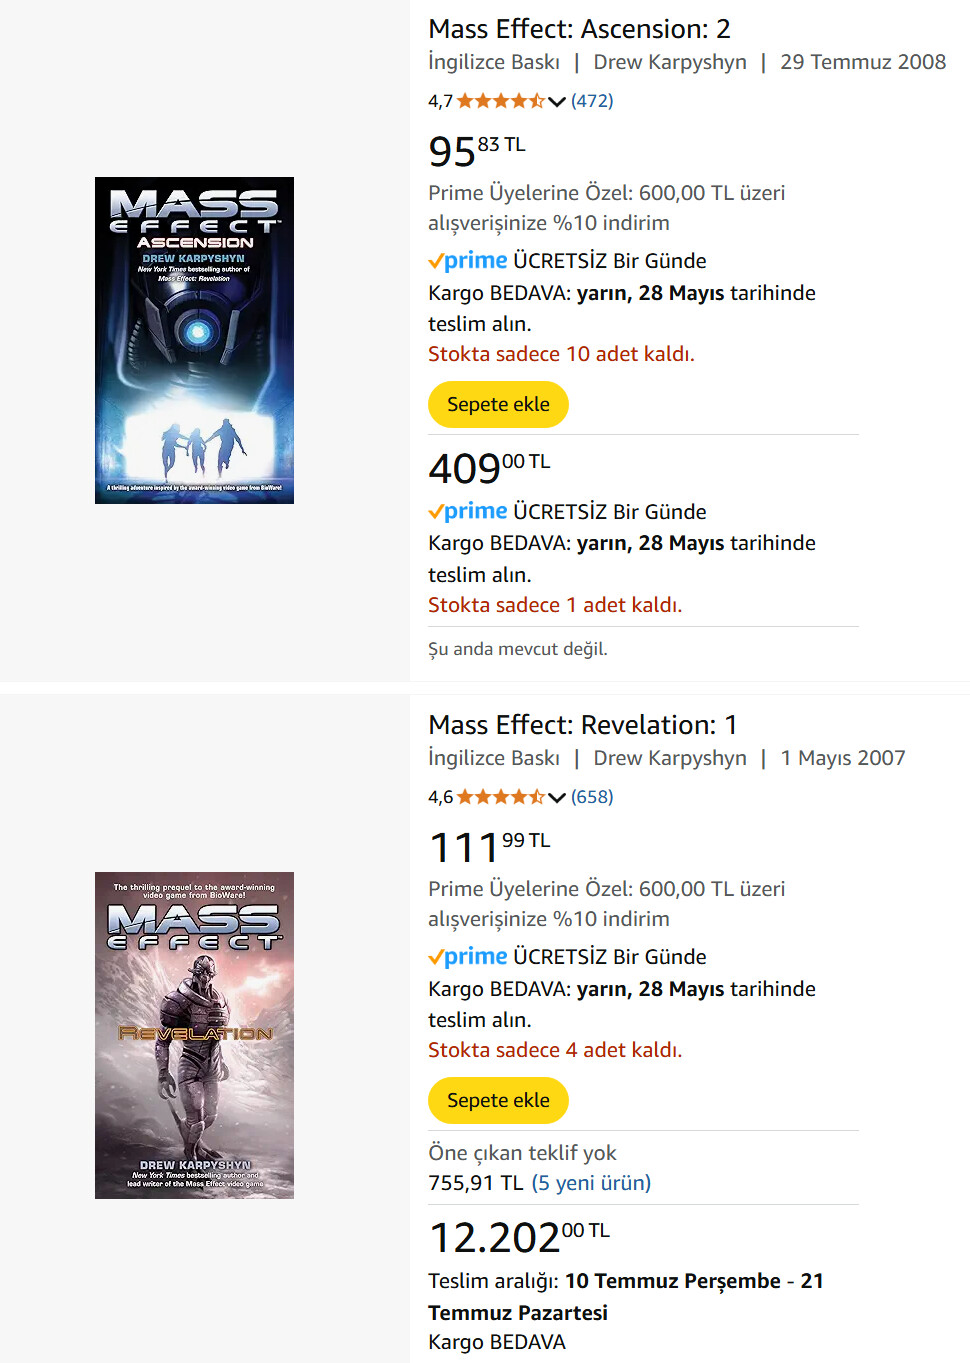This screenshot has width=970, height=1363.
Task: Expand the rating breakdown chevron for Revelation
Action: 557,797
